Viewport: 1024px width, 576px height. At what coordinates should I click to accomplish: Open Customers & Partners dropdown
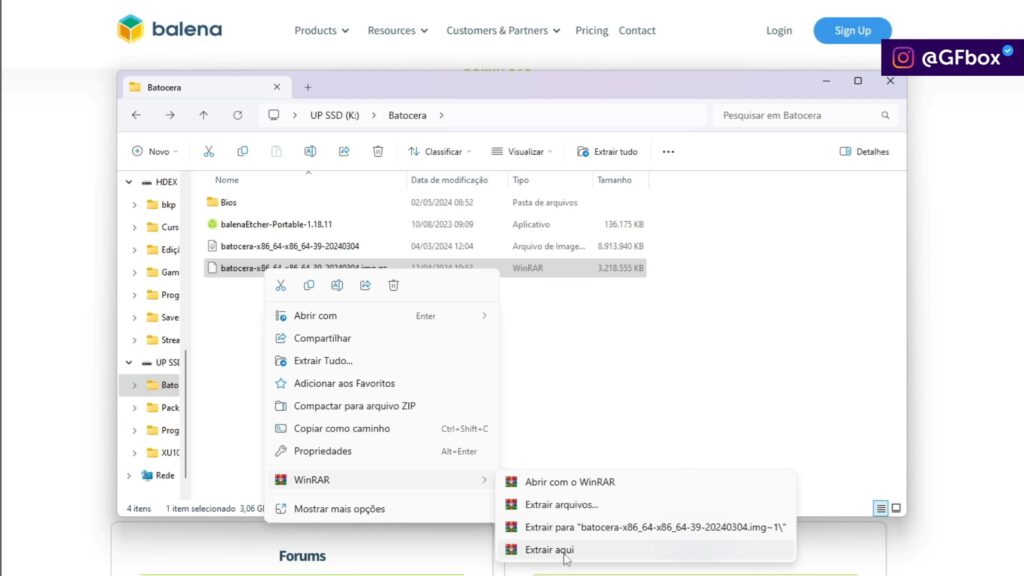pos(503,31)
